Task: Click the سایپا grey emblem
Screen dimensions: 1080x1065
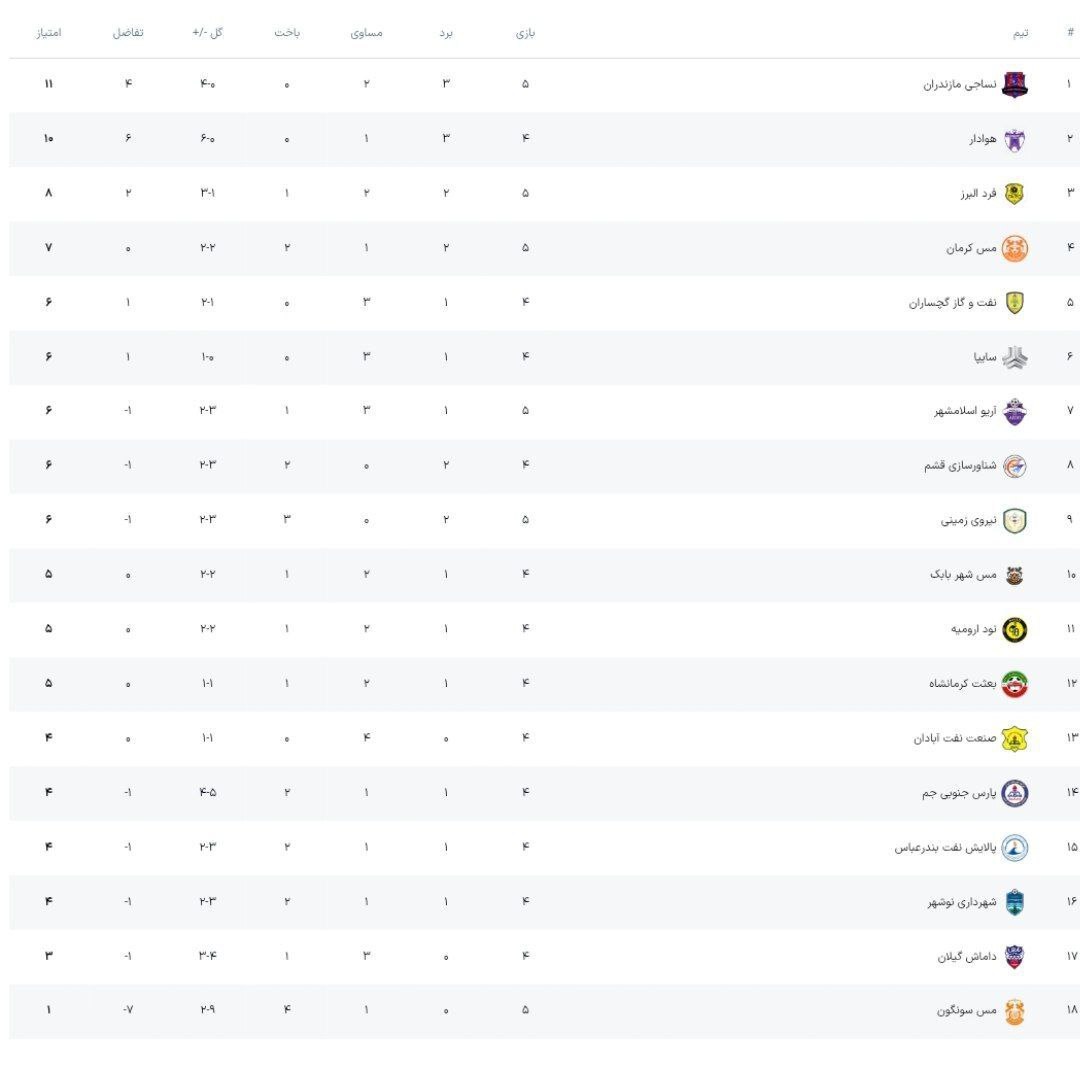Action: (x=1015, y=358)
